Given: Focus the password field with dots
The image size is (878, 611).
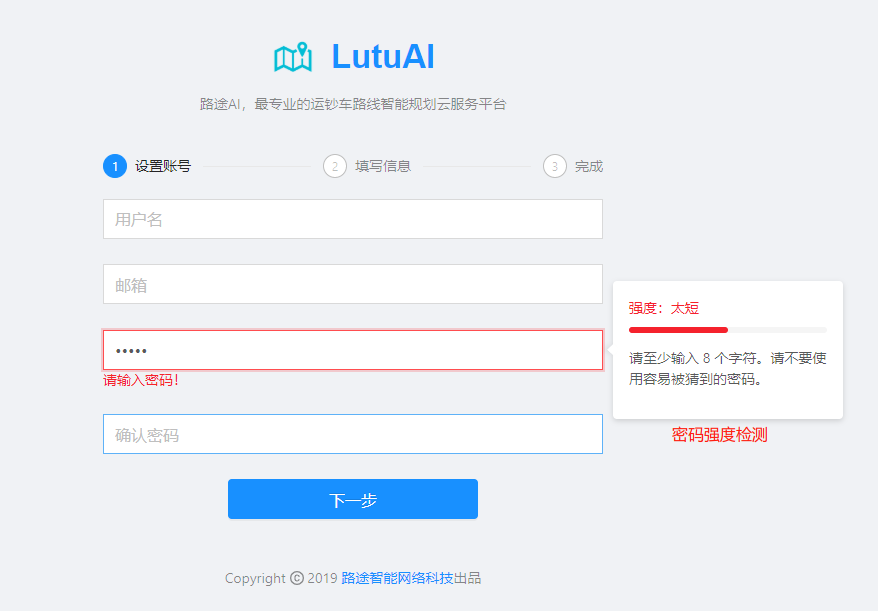Looking at the screenshot, I should pyautogui.click(x=352, y=350).
